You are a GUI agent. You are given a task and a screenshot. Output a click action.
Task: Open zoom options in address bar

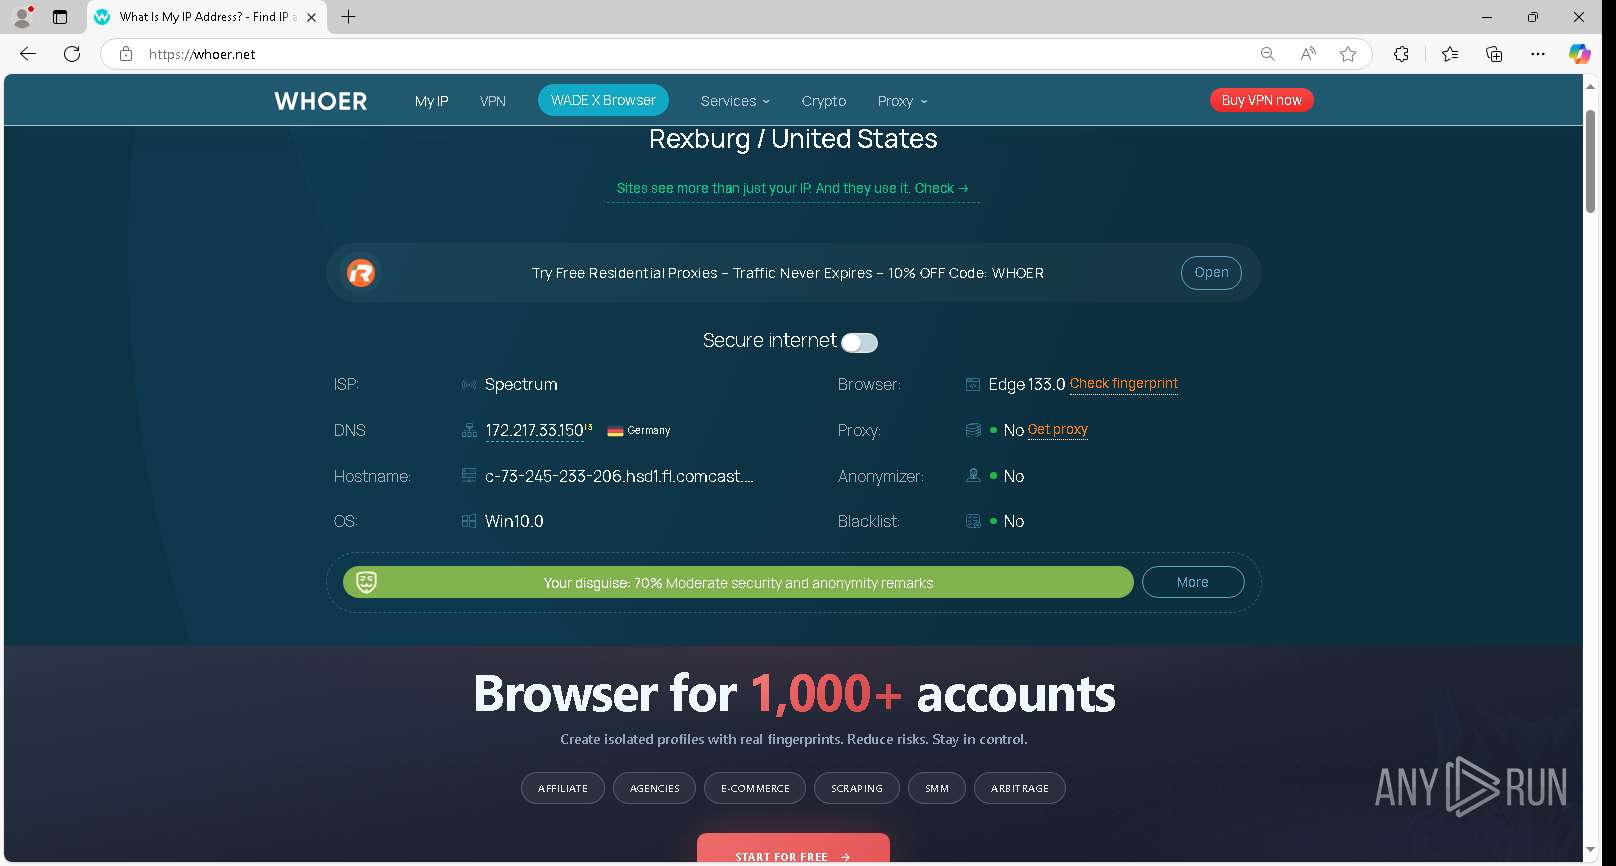point(1267,54)
